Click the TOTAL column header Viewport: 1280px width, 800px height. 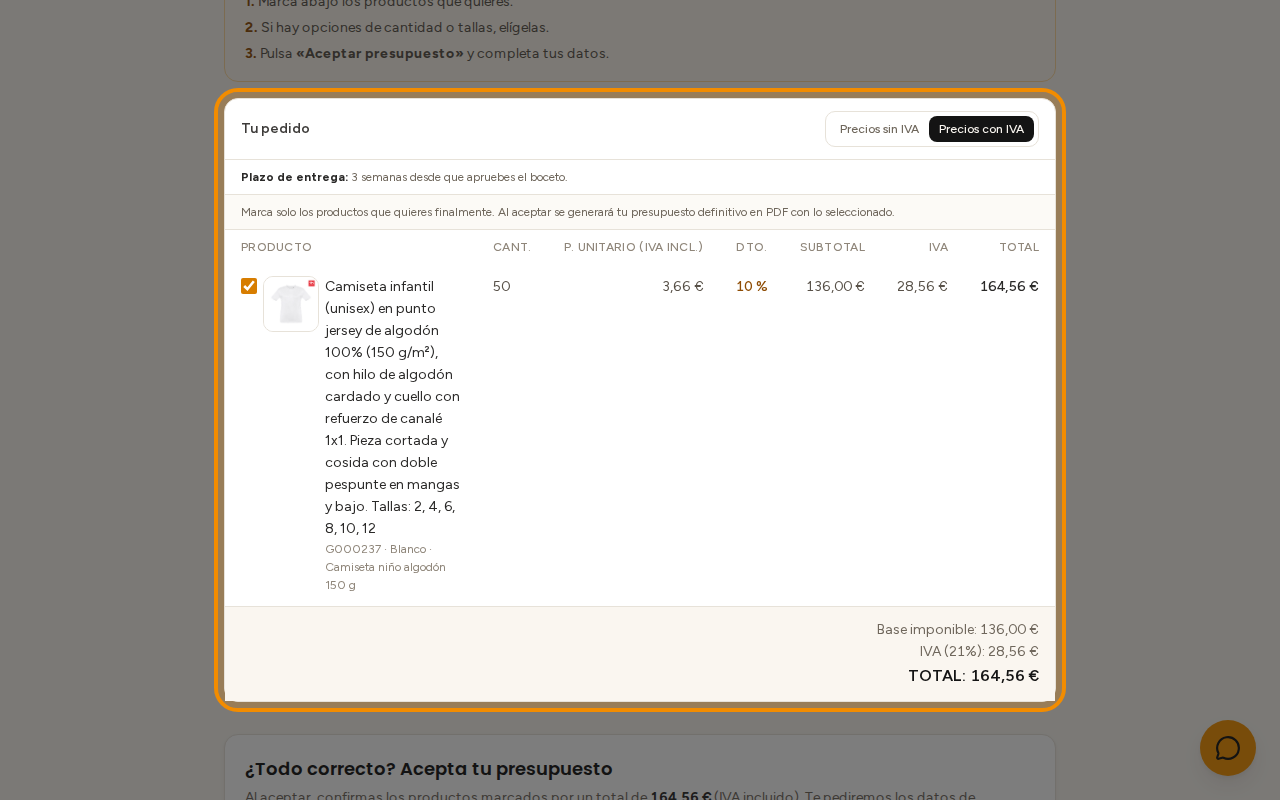pos(1019,247)
